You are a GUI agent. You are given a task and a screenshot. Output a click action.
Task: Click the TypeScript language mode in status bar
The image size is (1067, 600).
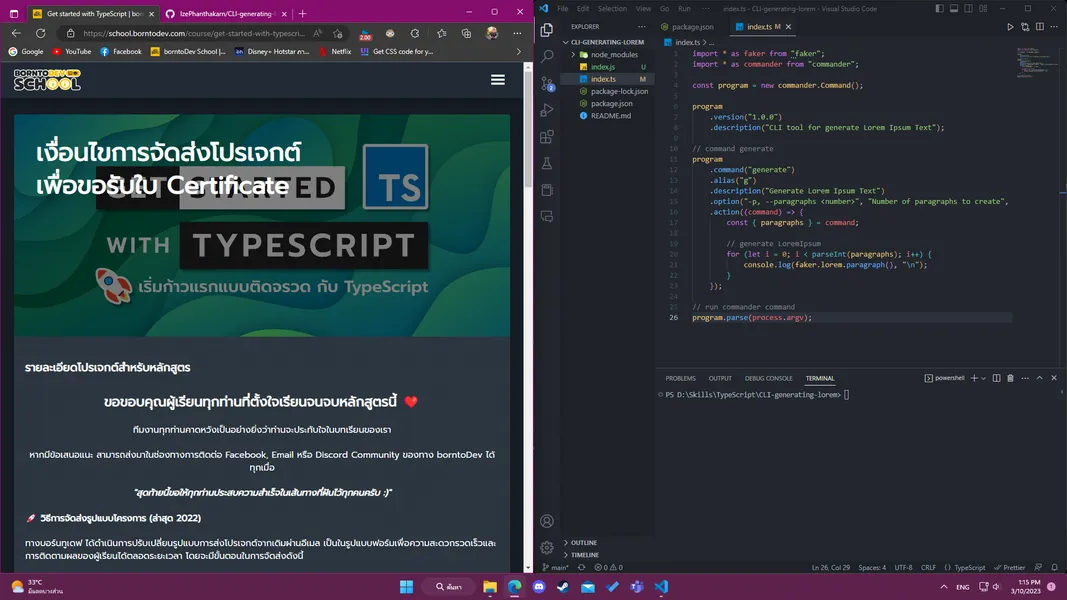(x=969, y=567)
